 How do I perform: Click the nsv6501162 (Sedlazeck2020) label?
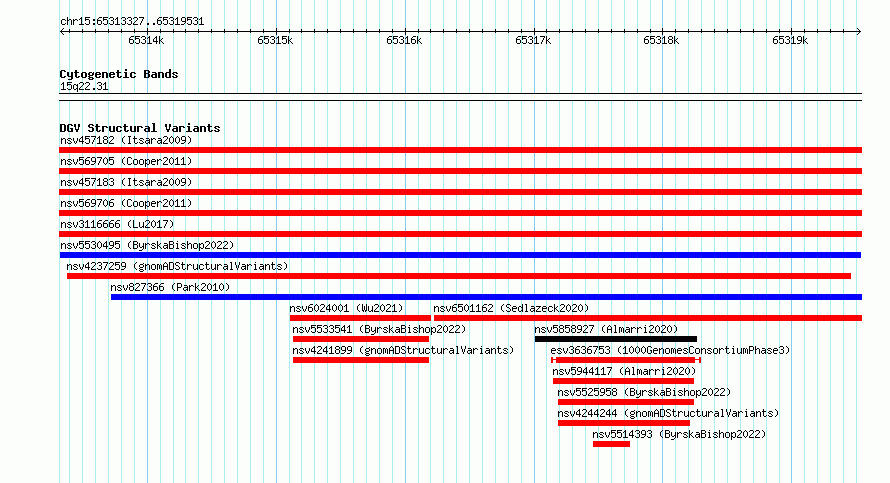click(511, 308)
